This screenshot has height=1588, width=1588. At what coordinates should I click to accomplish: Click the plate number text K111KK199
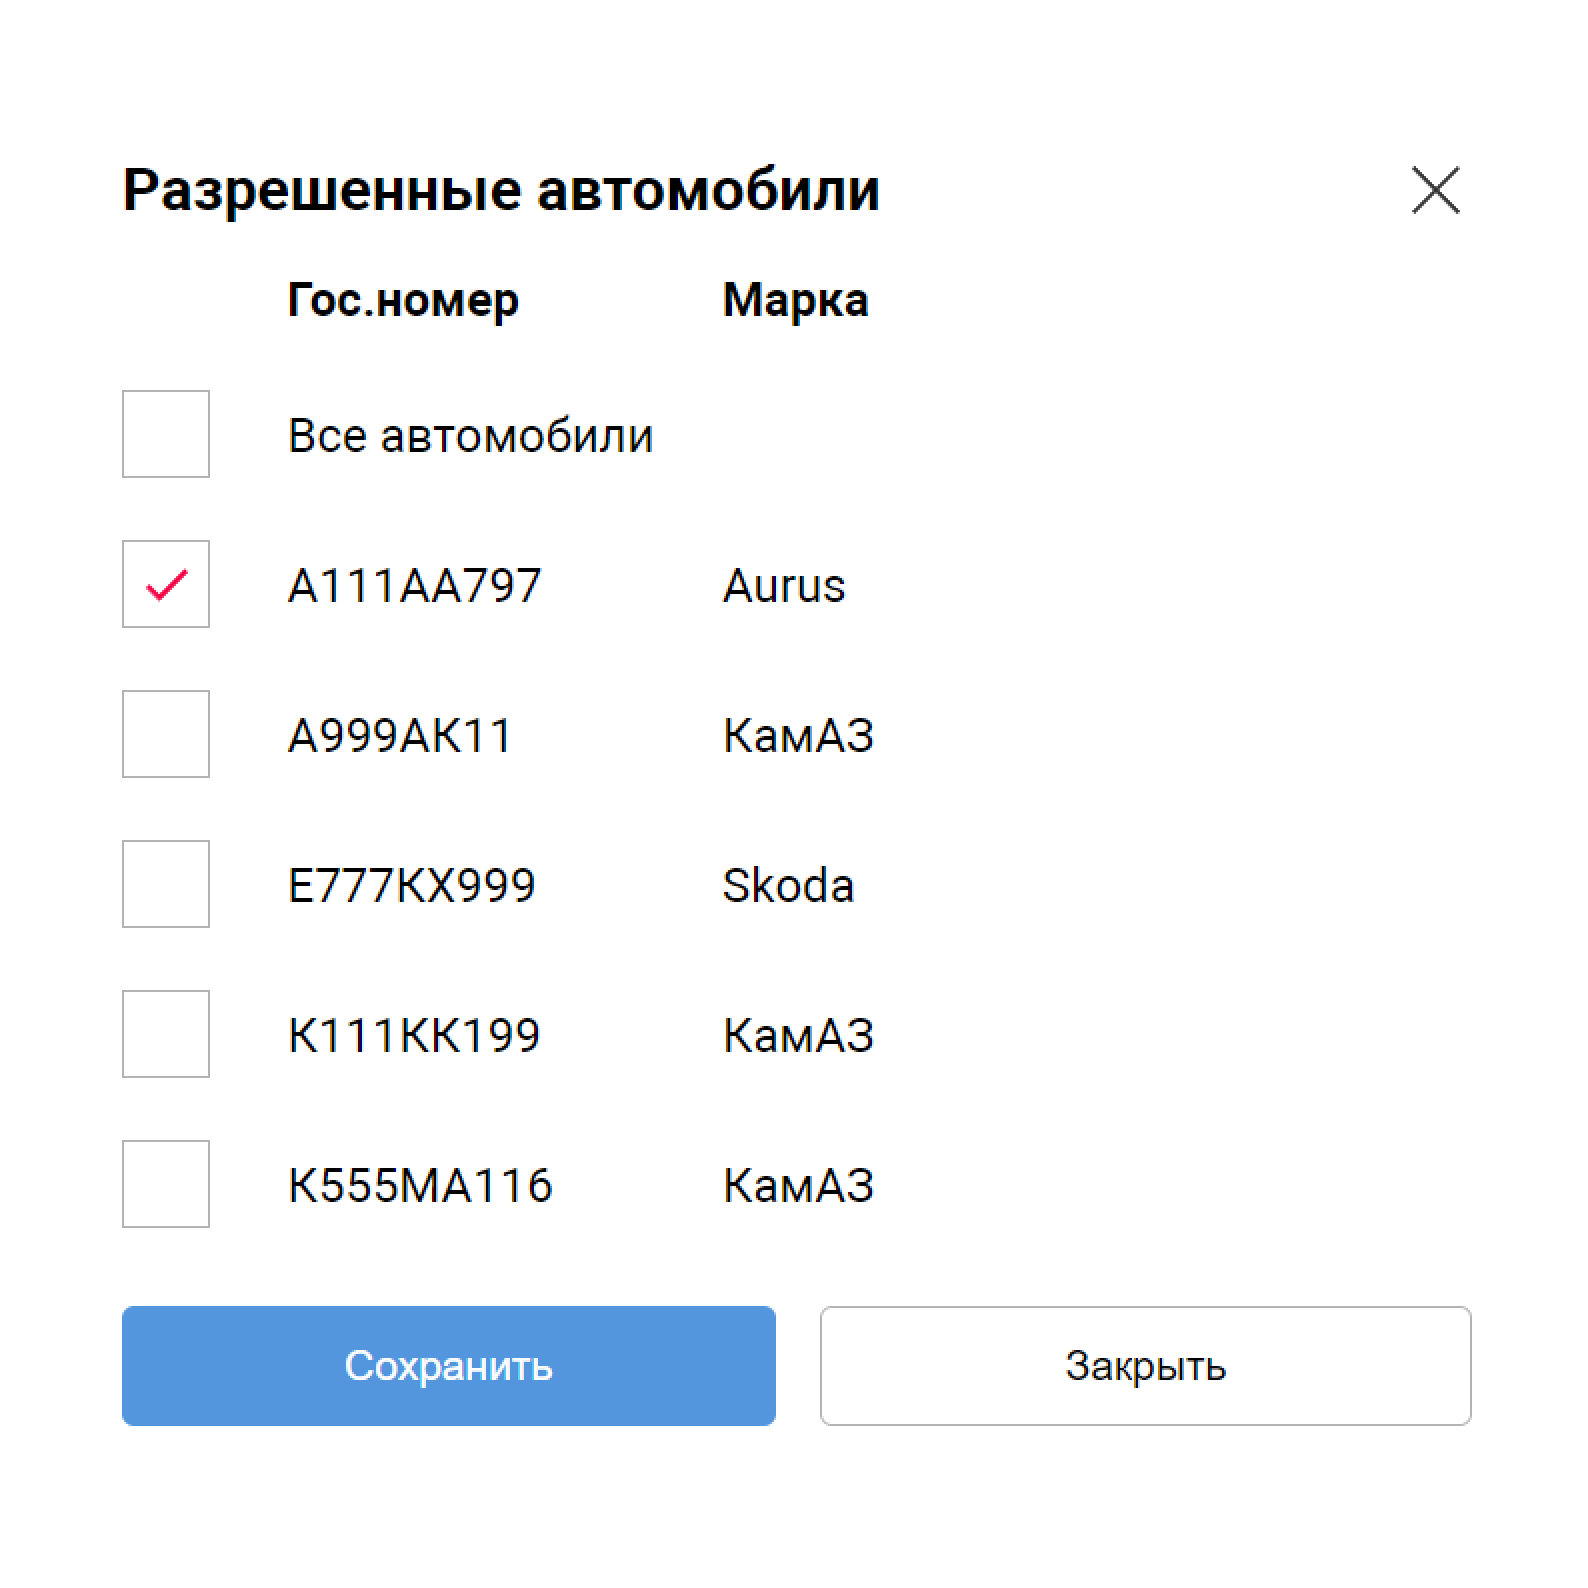click(414, 1036)
